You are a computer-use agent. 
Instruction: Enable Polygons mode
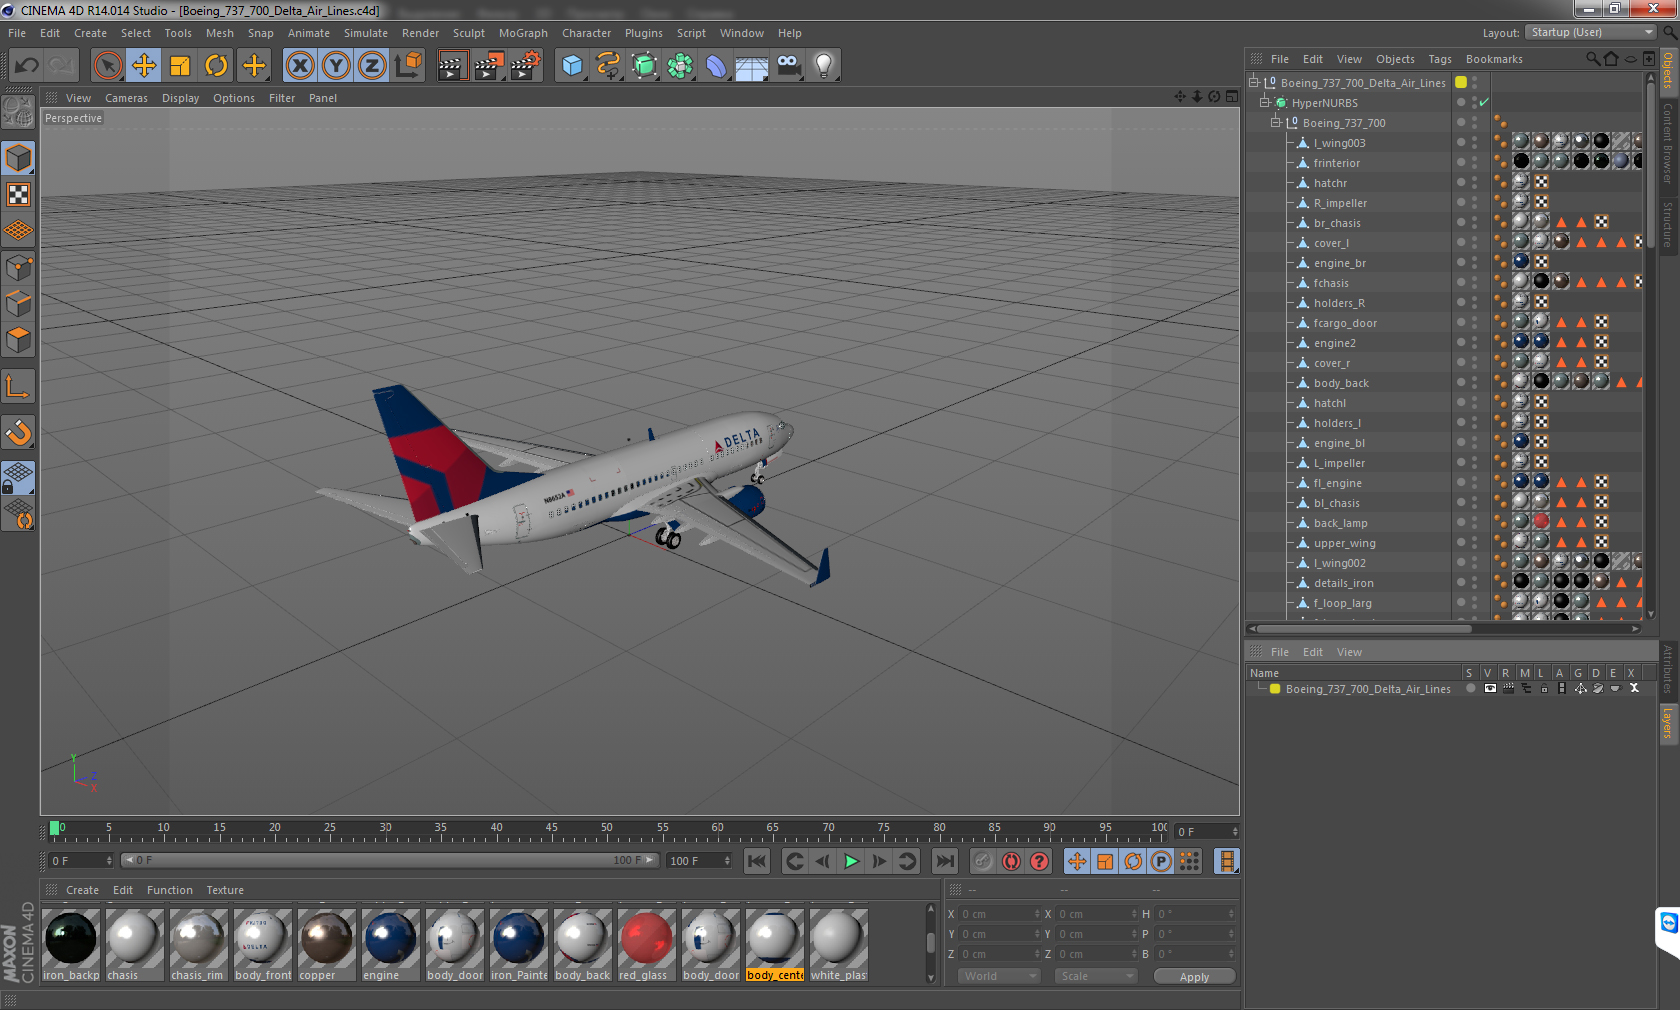[x=19, y=339]
